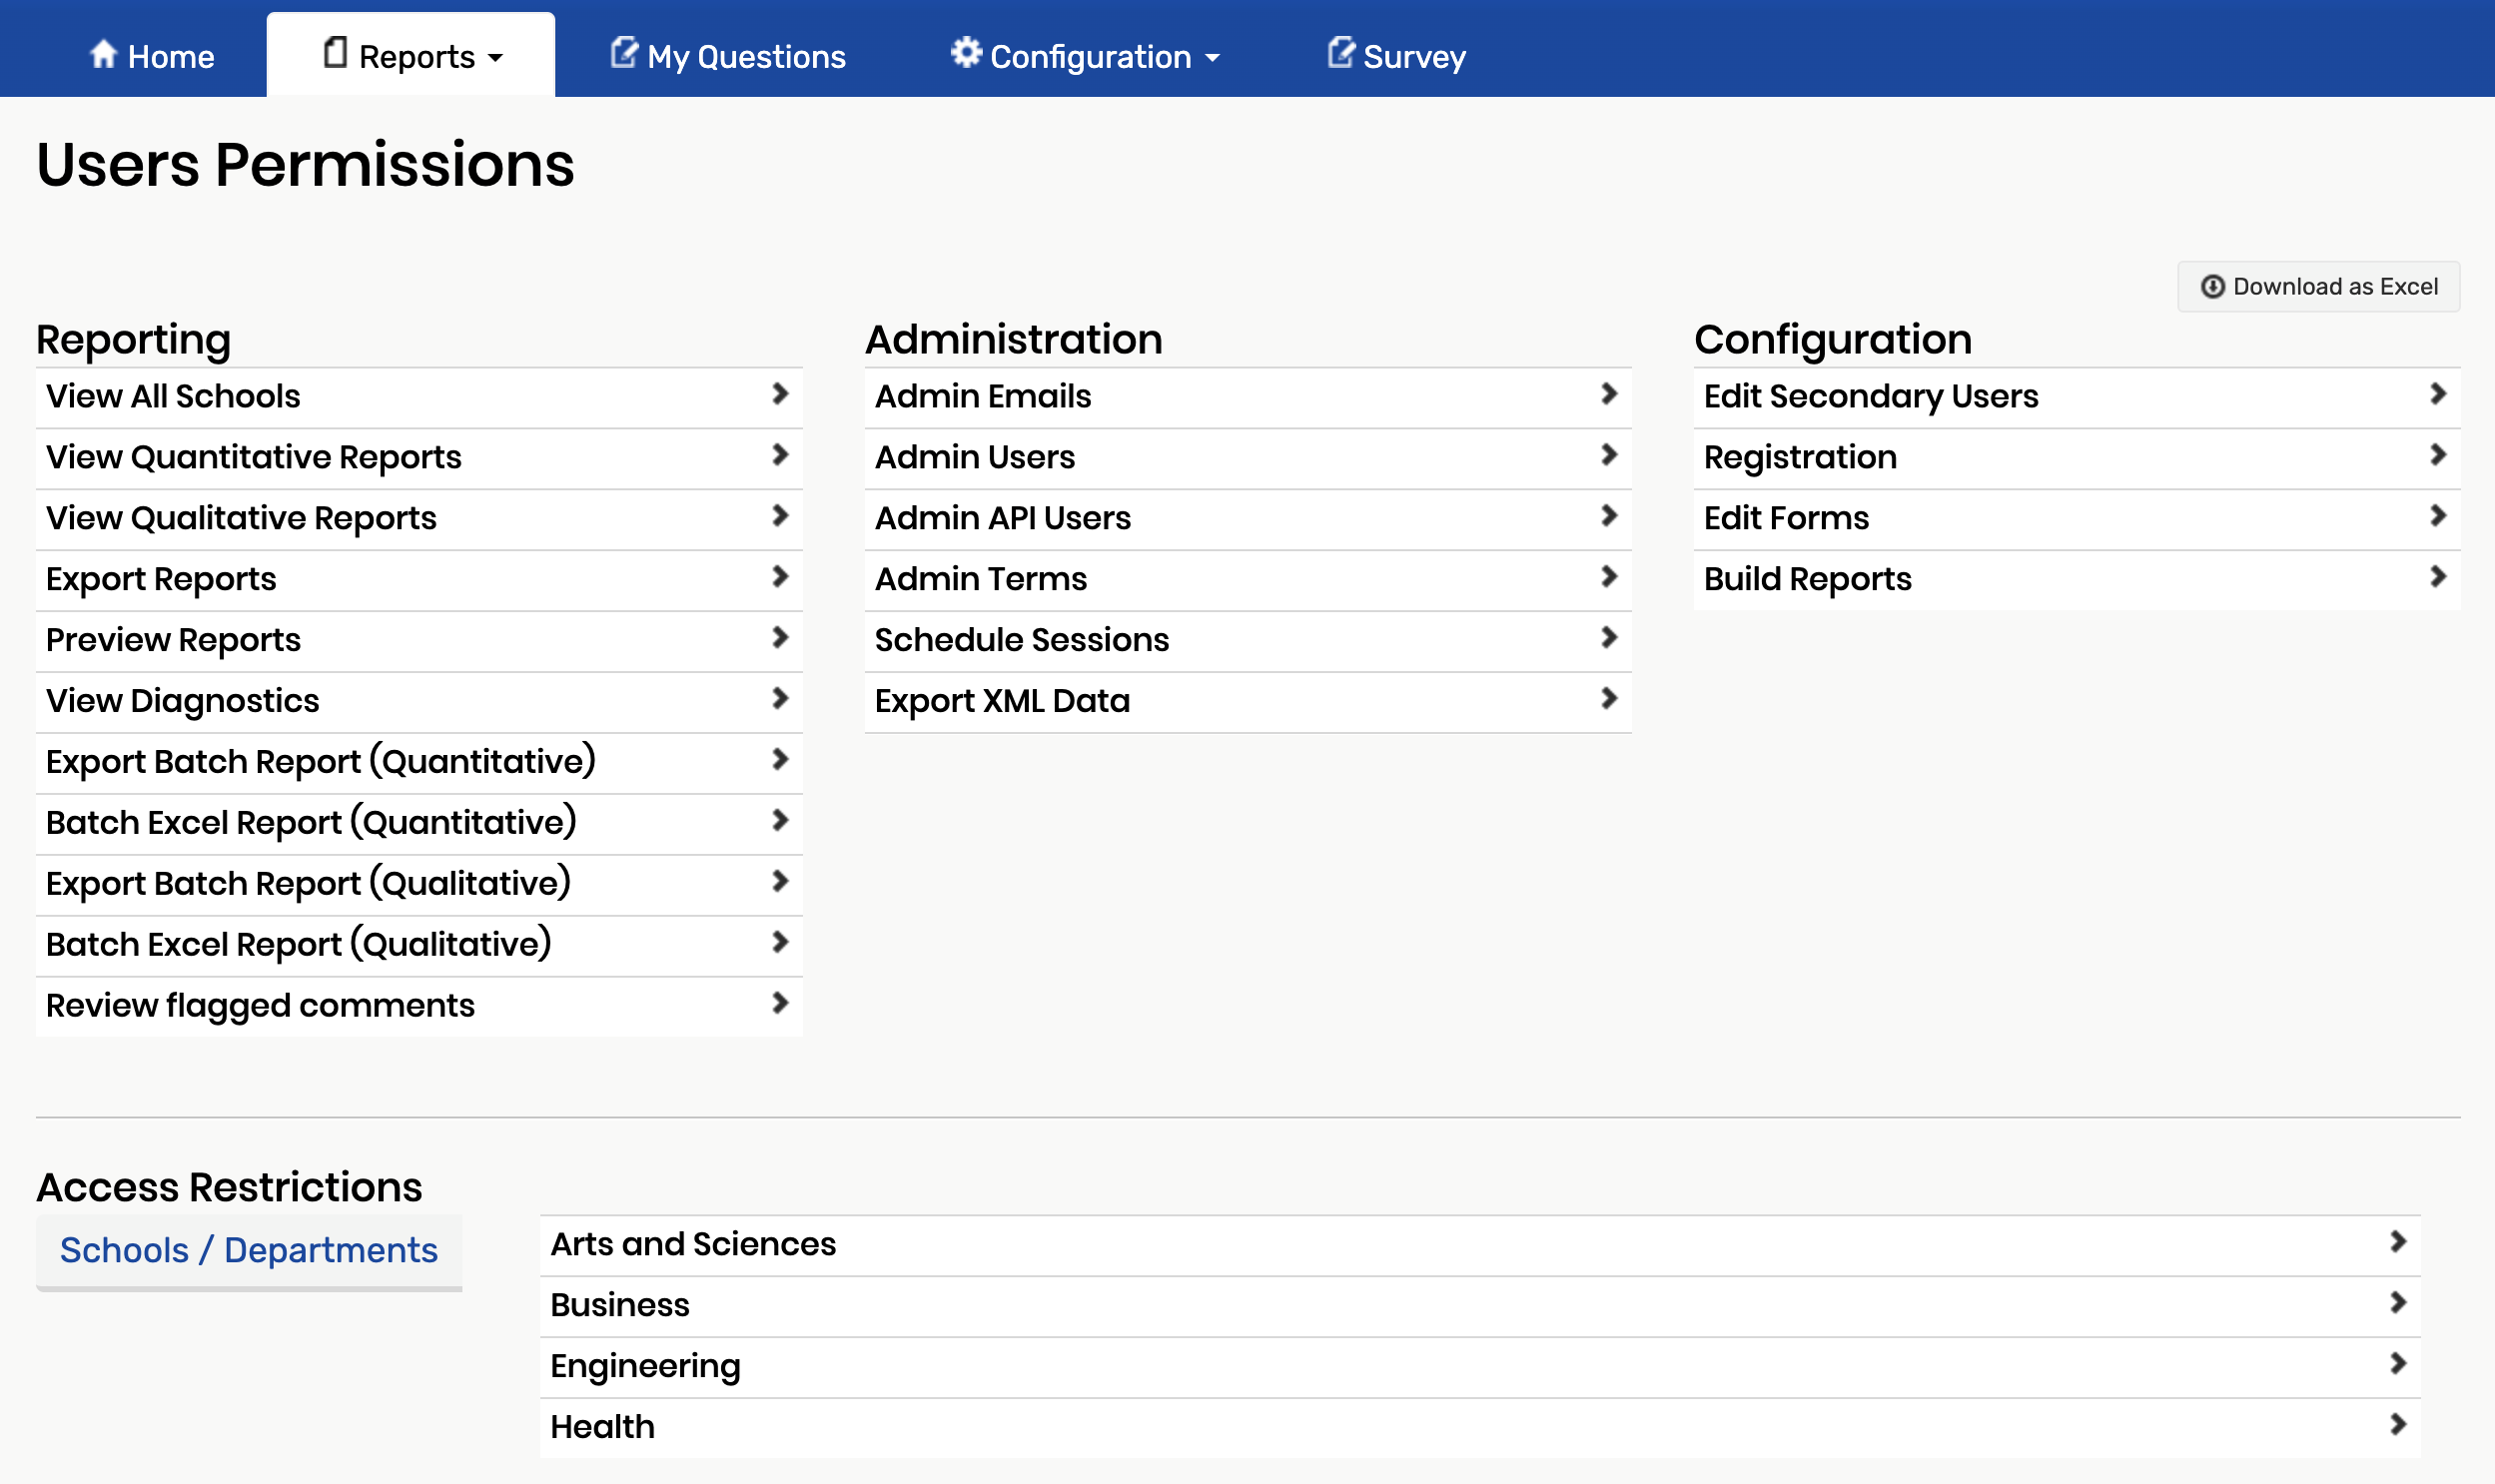
Task: Click the Survey pencil icon
Action: 1340,53
